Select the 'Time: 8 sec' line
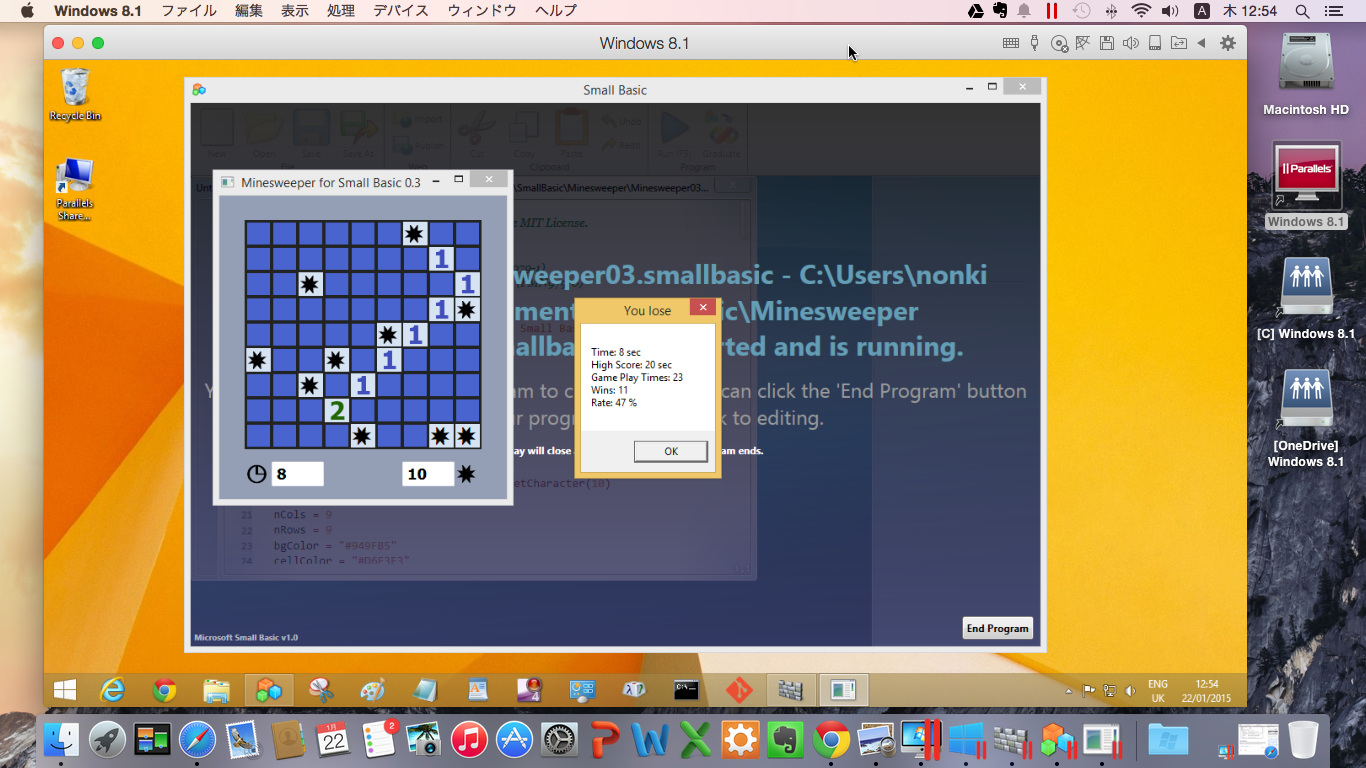Viewport: 1366px width, 768px height. [x=616, y=352]
